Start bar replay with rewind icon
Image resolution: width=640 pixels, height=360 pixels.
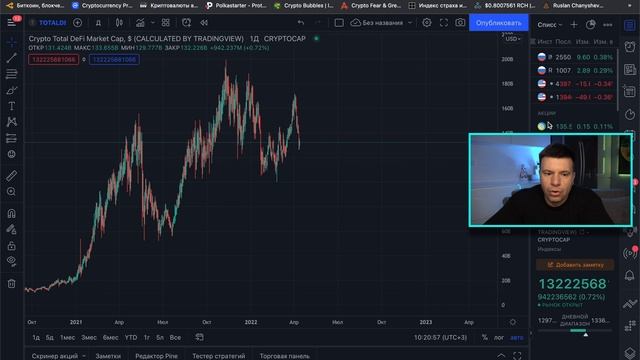[x=204, y=23]
